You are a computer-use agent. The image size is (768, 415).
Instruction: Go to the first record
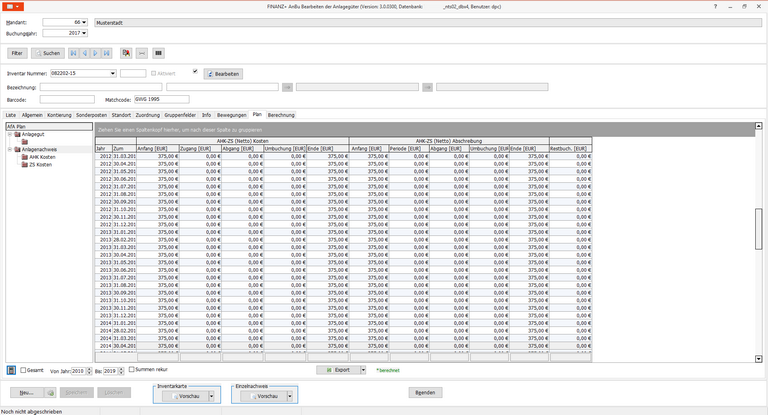[x=73, y=53]
